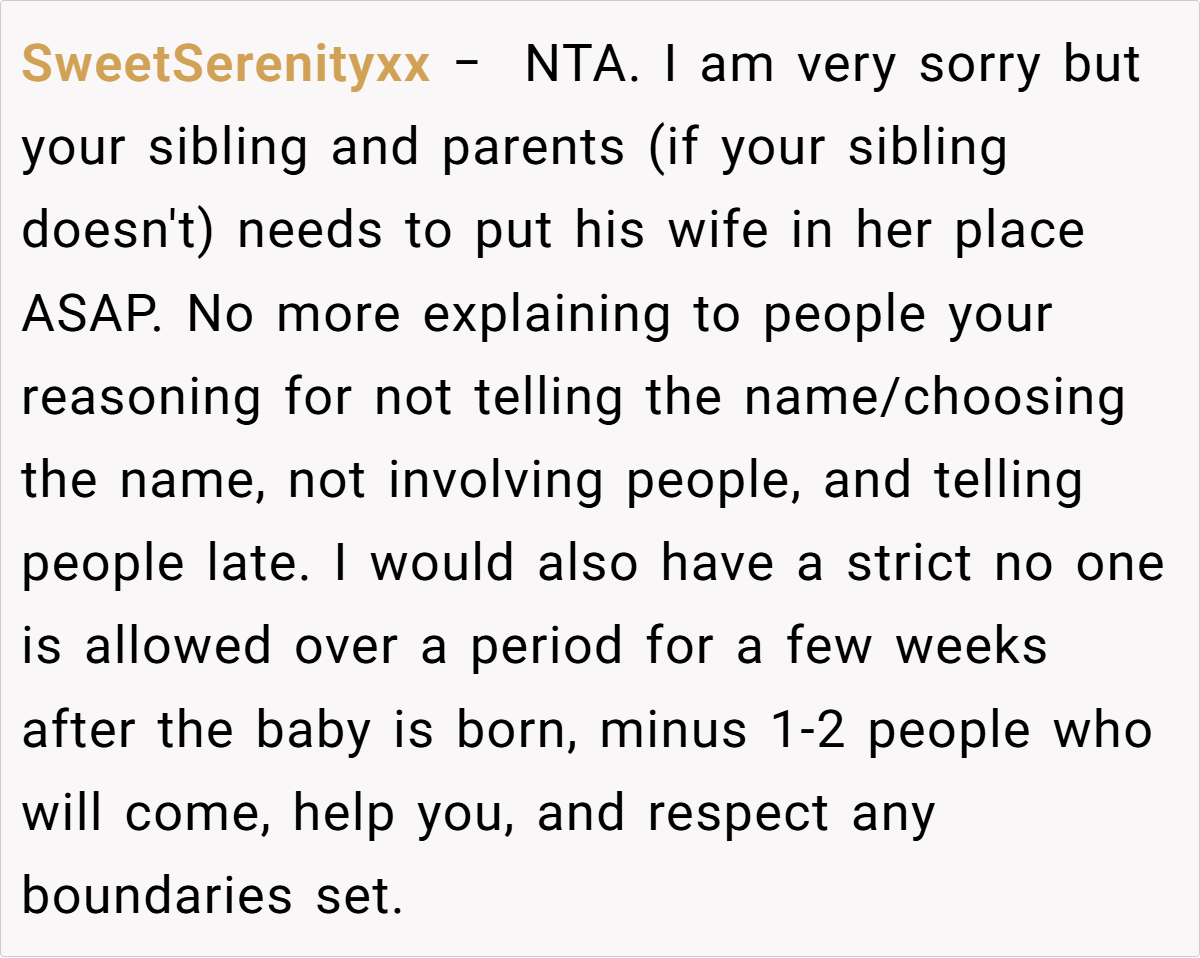Click the word "involving" in the comment

coord(496,480)
